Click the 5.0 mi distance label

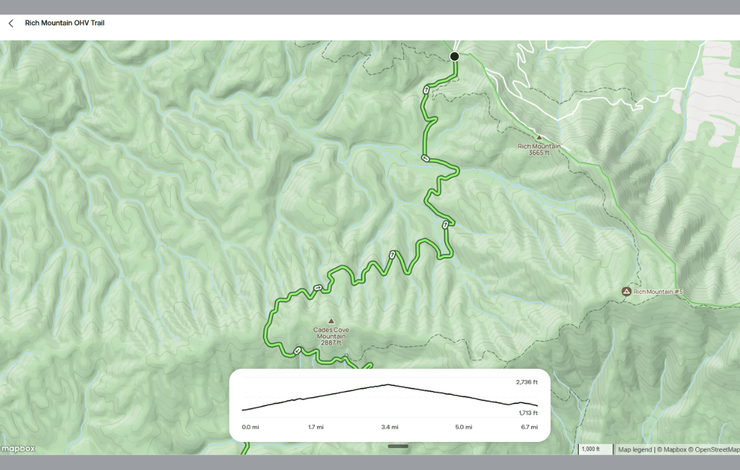point(463,427)
